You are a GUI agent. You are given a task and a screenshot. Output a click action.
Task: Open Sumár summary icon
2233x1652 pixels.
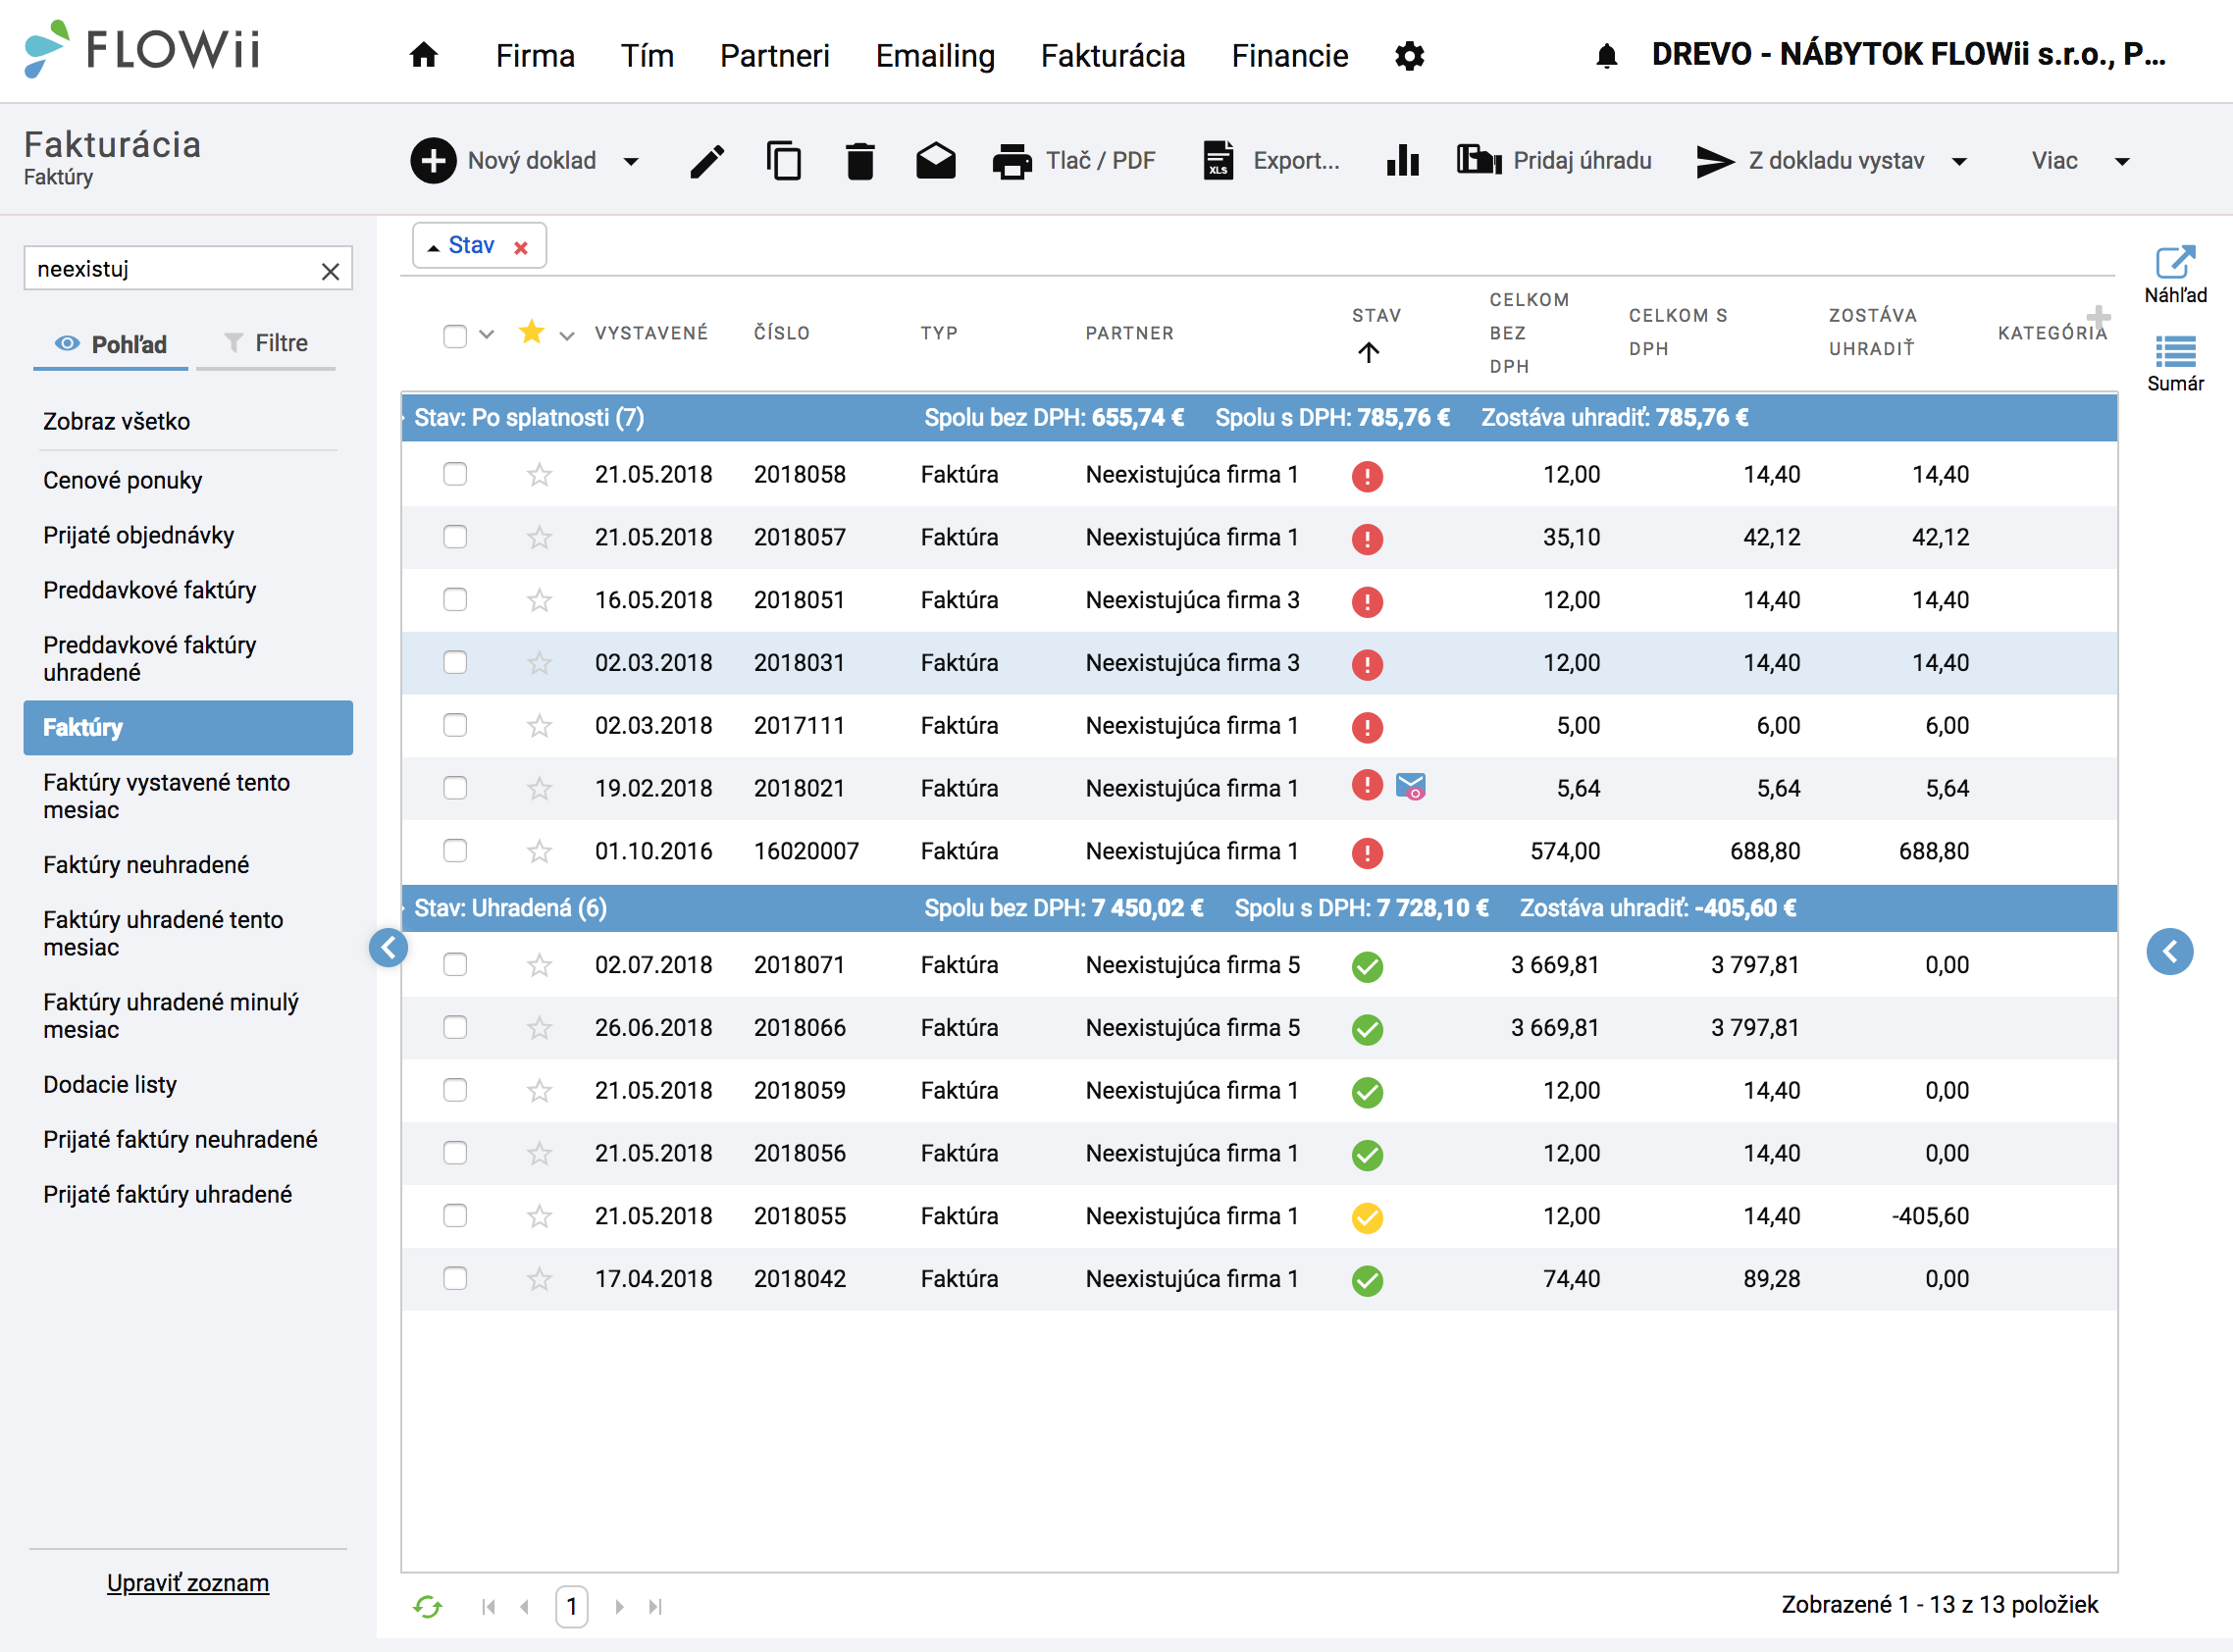click(x=2175, y=364)
